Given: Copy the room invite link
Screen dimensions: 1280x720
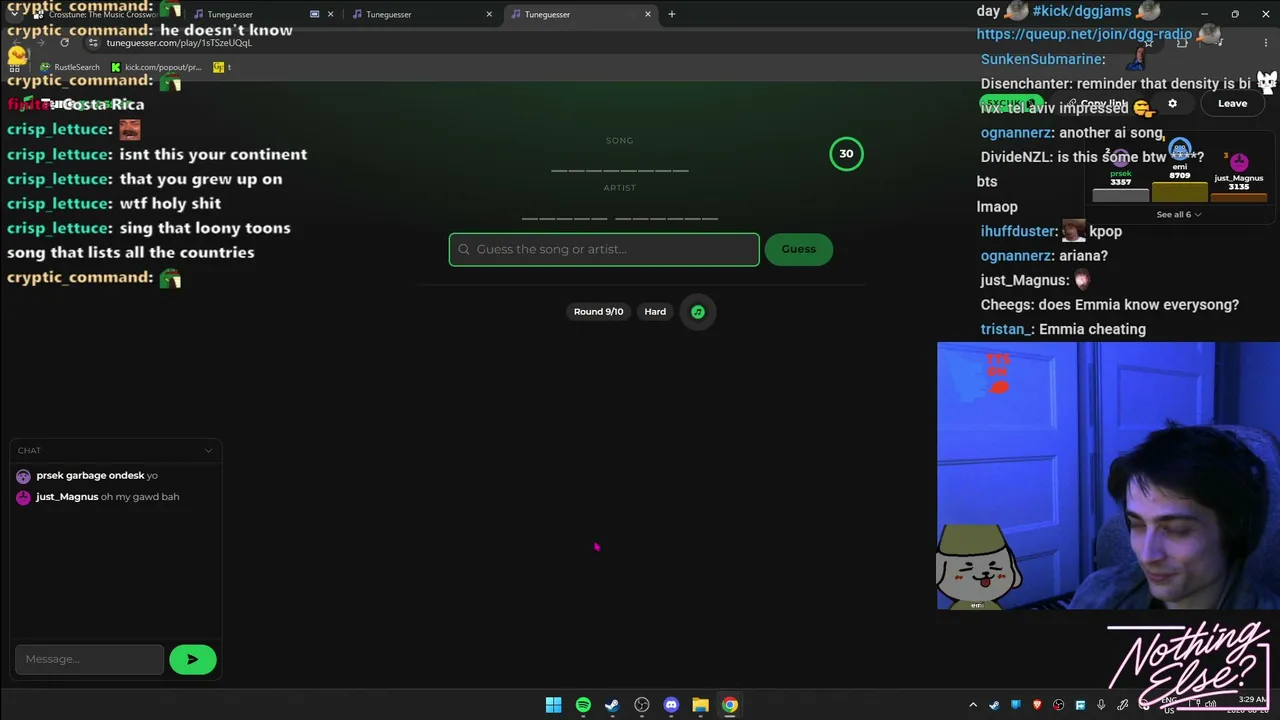Looking at the screenshot, I should [x=1097, y=104].
